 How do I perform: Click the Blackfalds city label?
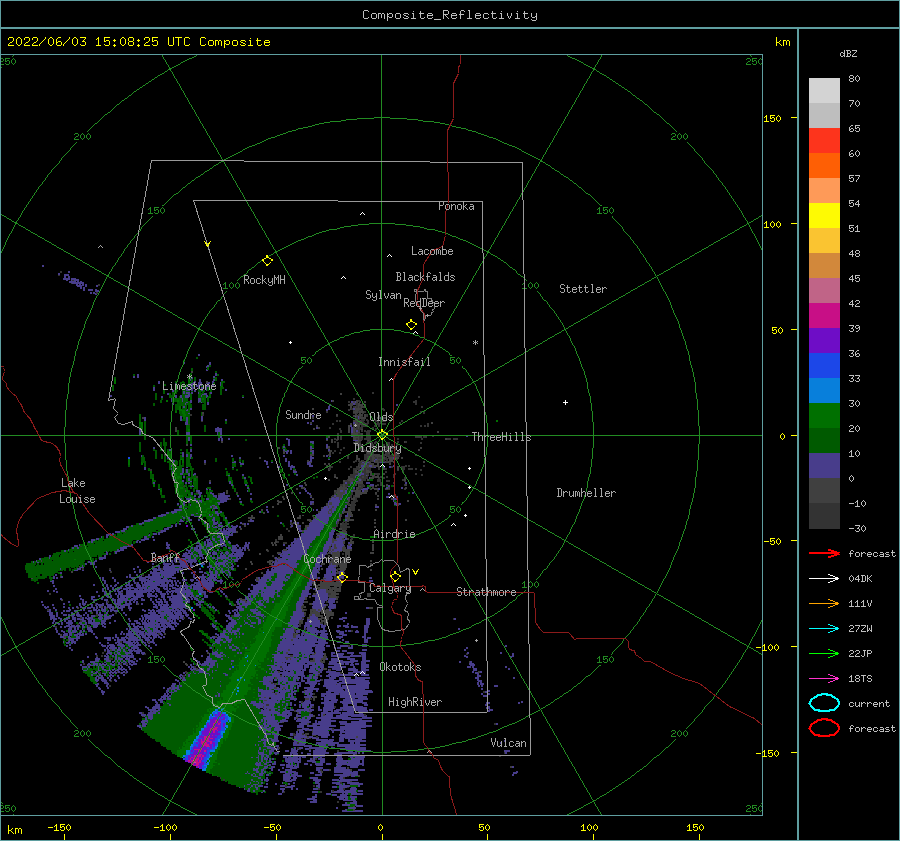pyautogui.click(x=425, y=277)
